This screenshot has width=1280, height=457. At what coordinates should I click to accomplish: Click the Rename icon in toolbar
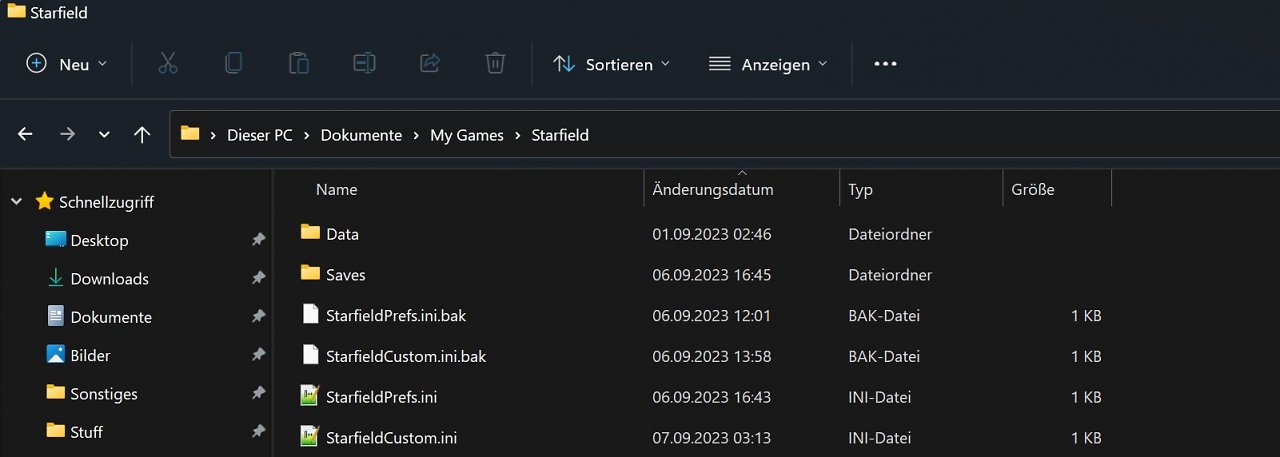click(364, 64)
